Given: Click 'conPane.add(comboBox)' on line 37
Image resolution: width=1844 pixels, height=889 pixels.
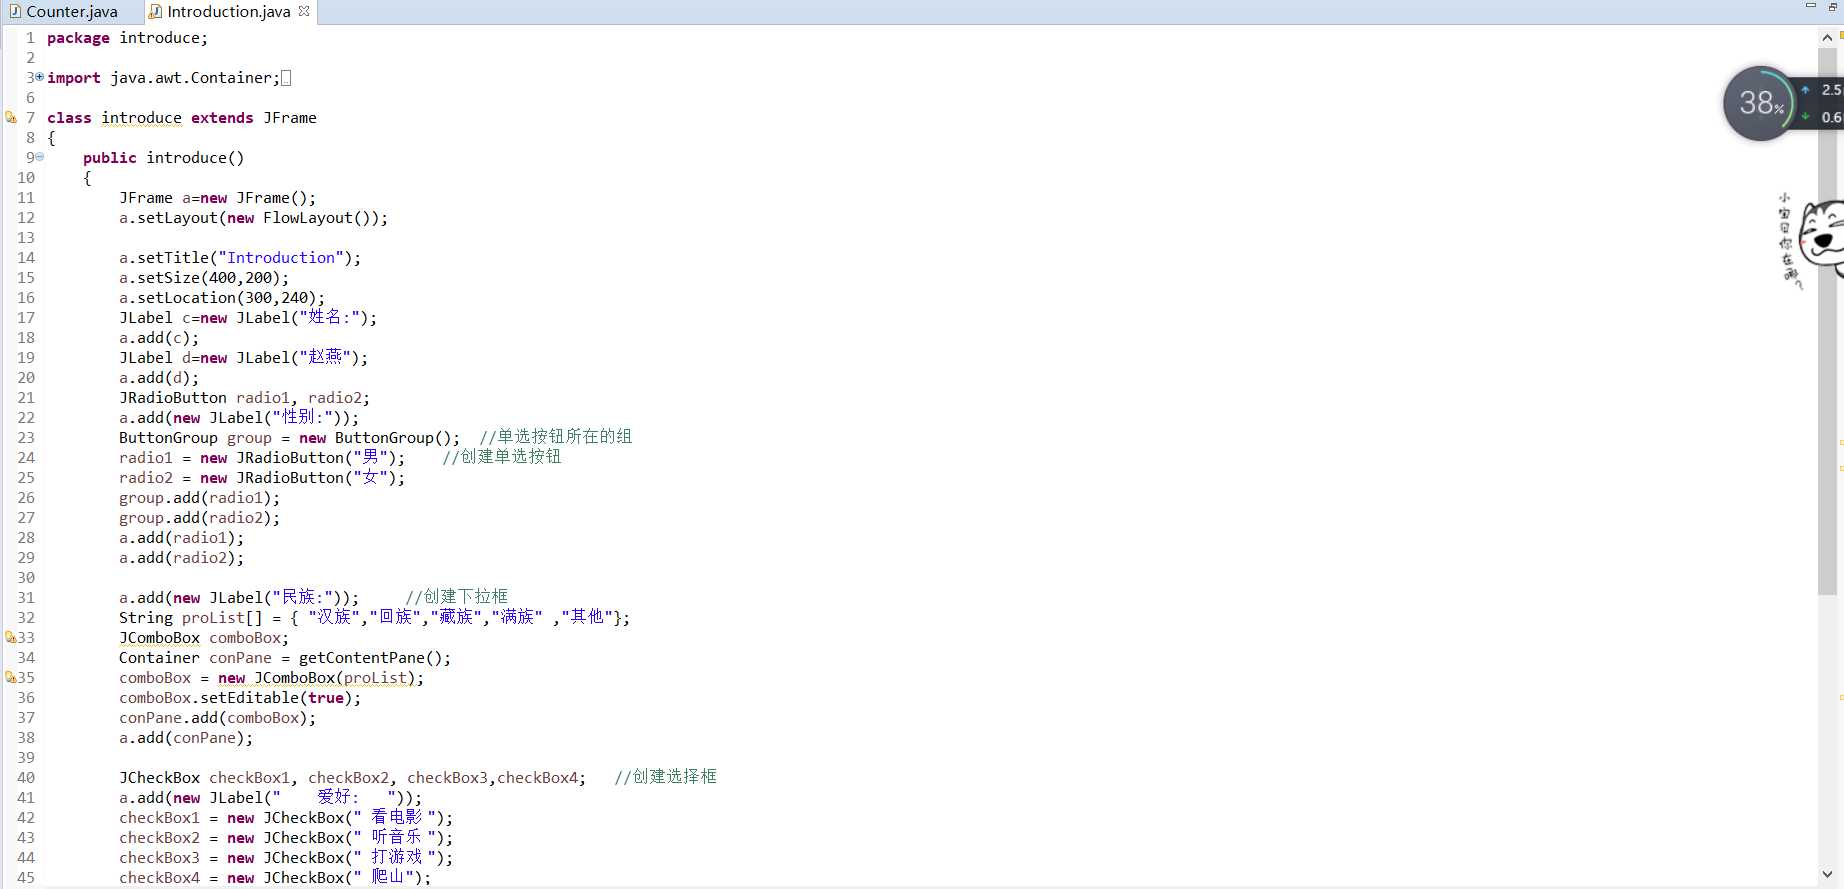Looking at the screenshot, I should tap(213, 718).
